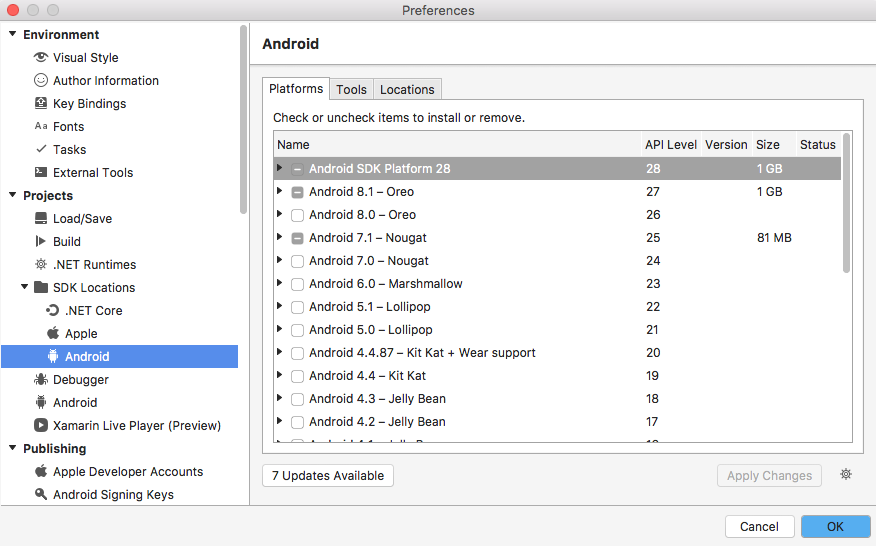Toggle the Android 7.1 – Nougat checkbox
Image resolution: width=876 pixels, height=546 pixels.
297,238
